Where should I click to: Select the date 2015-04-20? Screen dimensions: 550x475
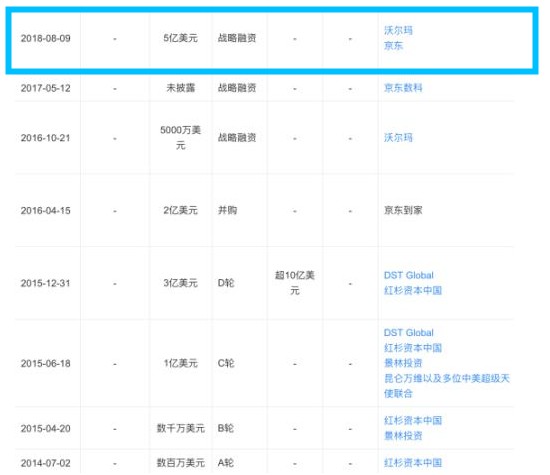pos(46,428)
